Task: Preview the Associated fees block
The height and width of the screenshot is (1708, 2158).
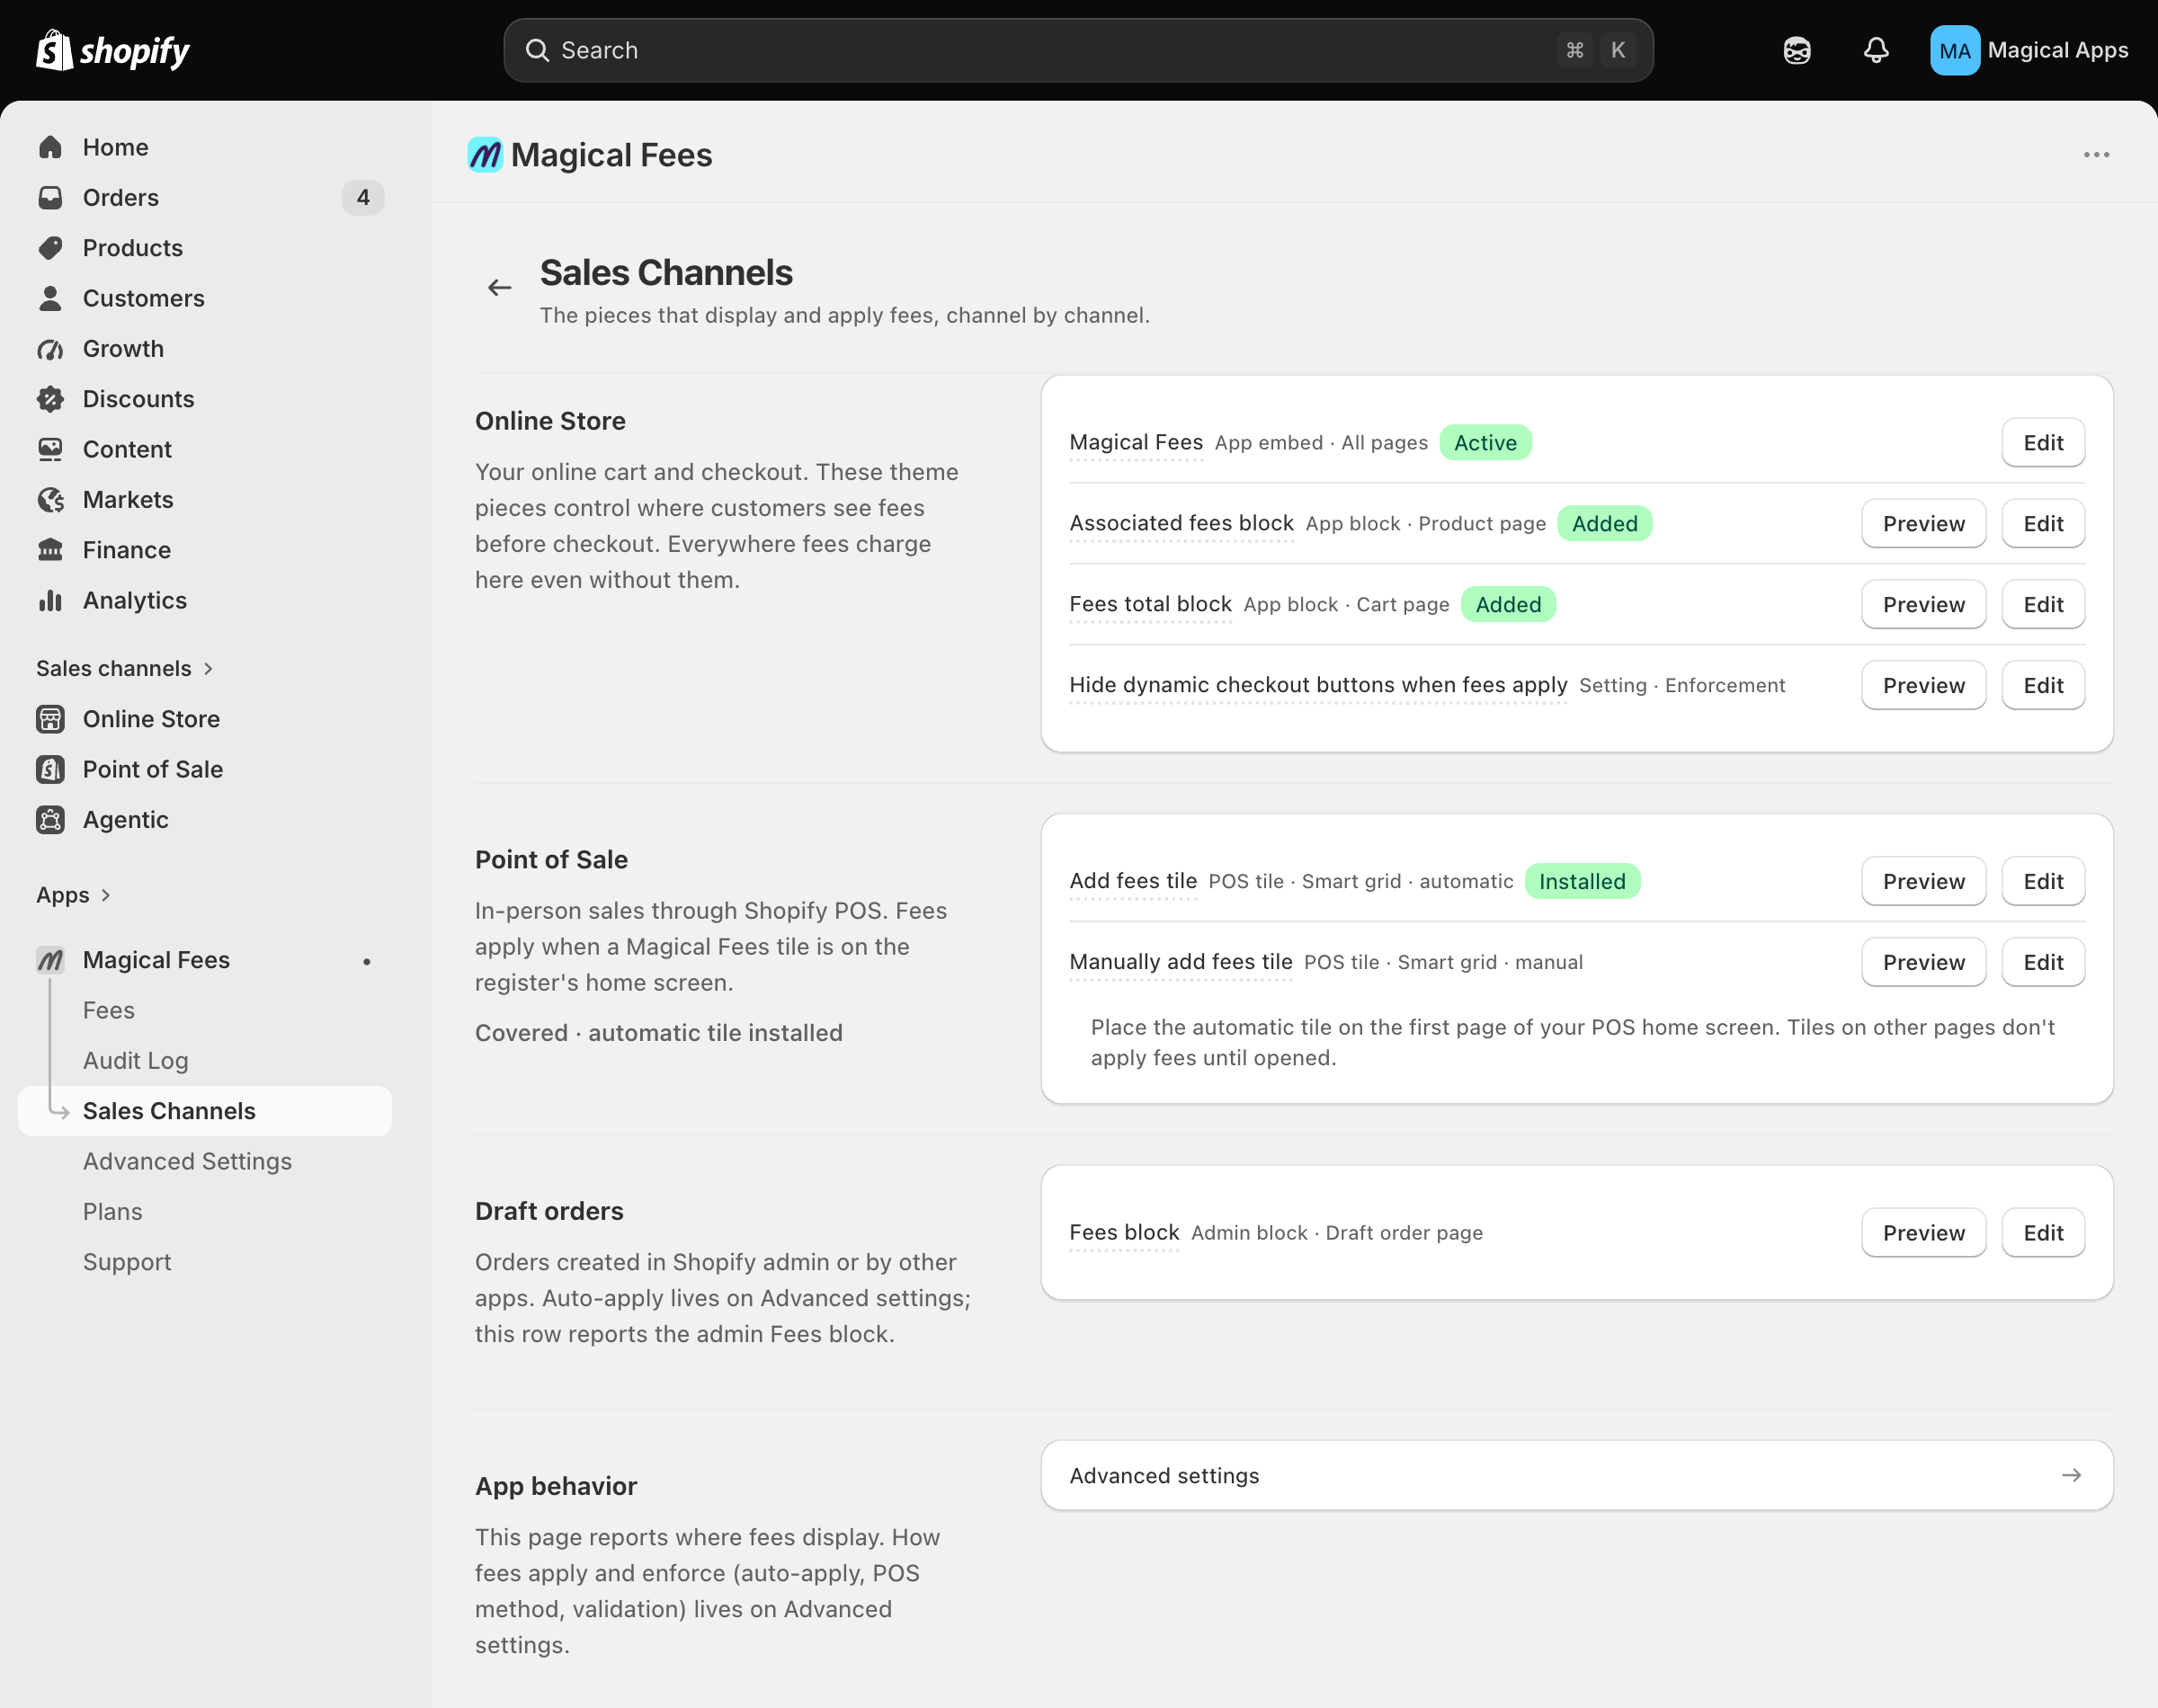Action: click(1923, 524)
